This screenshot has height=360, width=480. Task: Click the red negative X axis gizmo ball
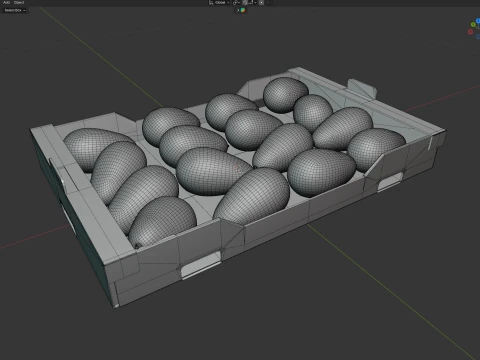pyautogui.click(x=470, y=32)
